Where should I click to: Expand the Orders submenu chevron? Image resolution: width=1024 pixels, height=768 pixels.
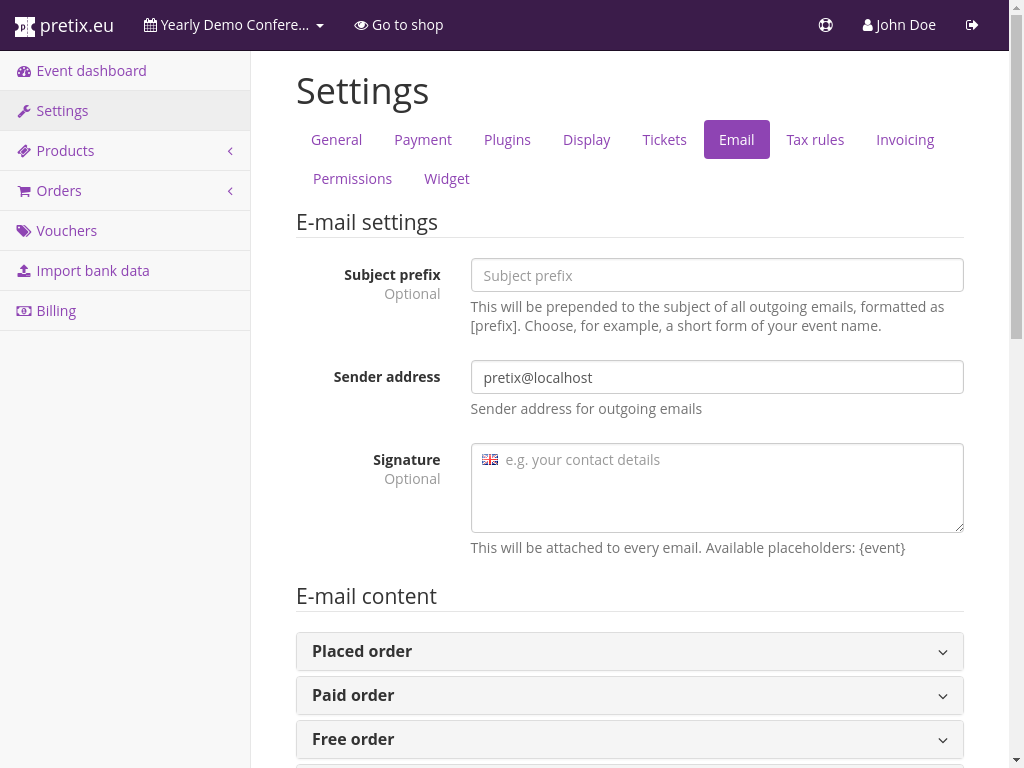(230, 191)
